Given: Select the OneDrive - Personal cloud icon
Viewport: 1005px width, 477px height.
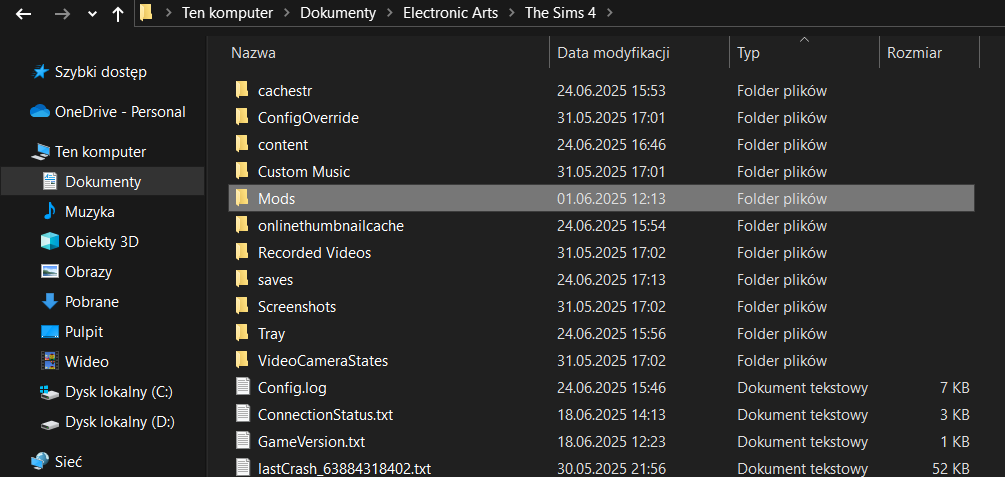Looking at the screenshot, I should pyautogui.click(x=40, y=112).
